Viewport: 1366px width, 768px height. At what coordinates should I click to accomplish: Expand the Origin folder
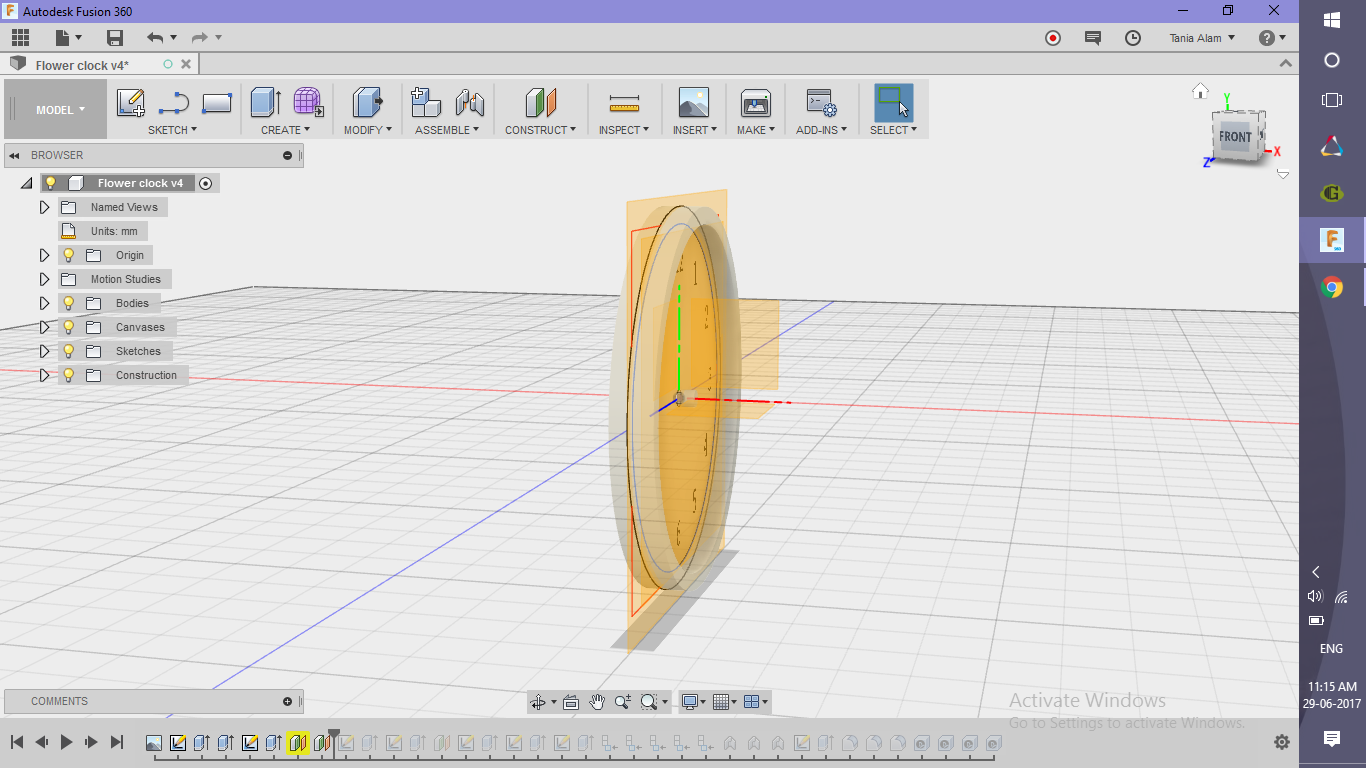(44, 255)
